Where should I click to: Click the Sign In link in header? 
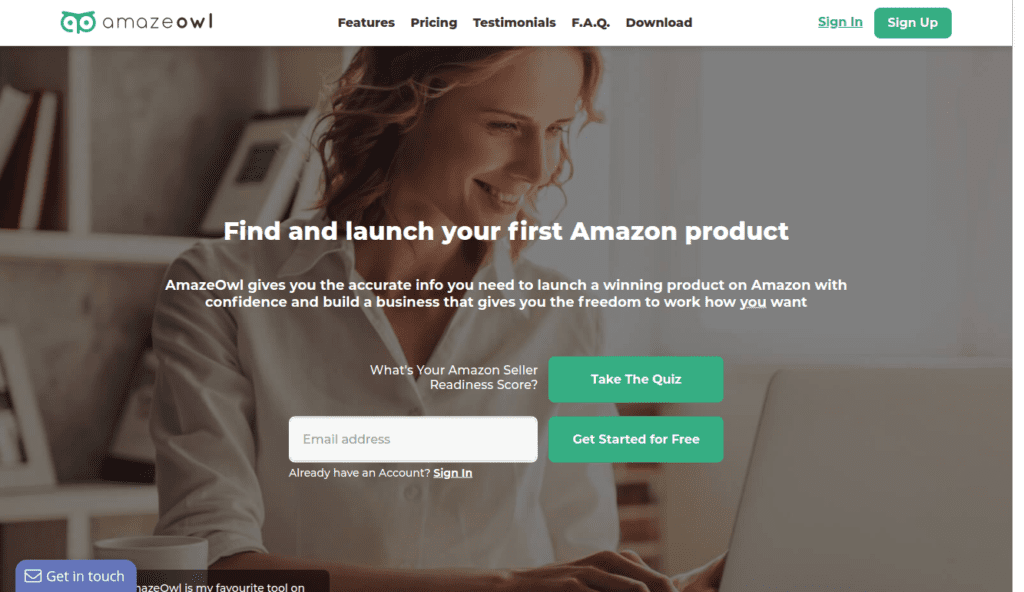click(x=840, y=22)
